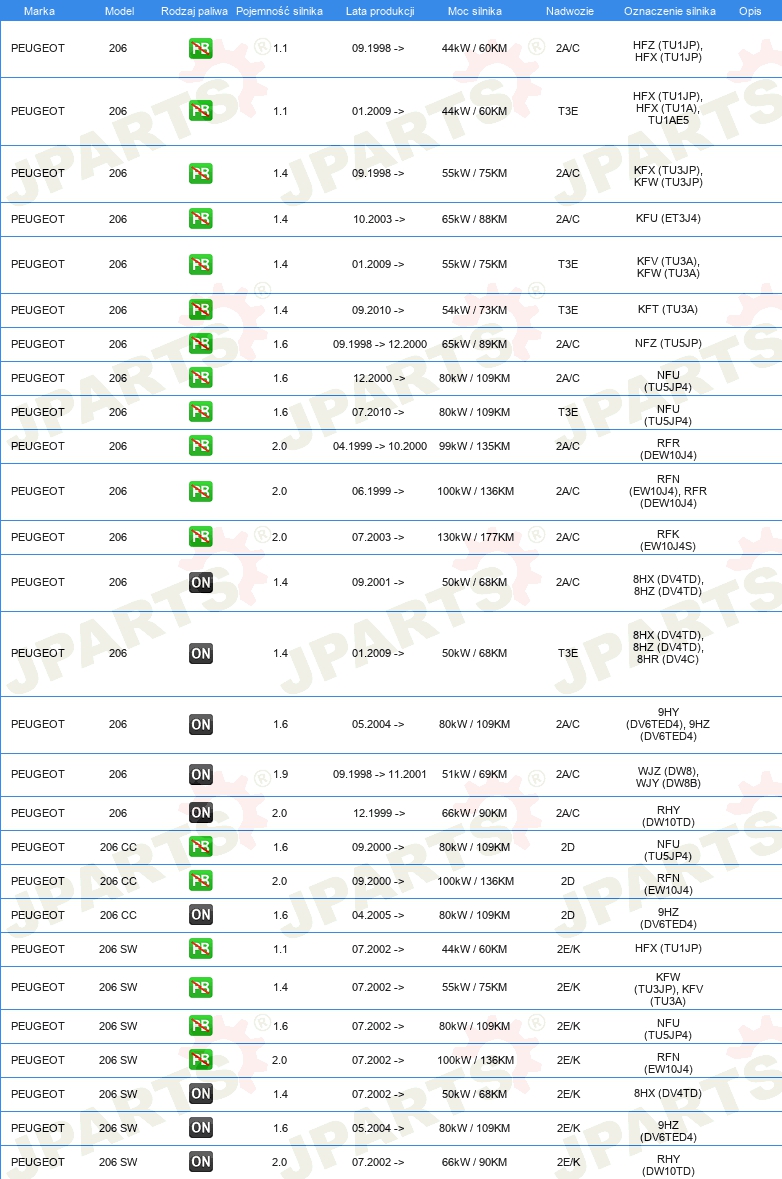782x1179 pixels.
Task: Select petrol icon in the 206 CC 1.6 09.2000 row
Action: (x=200, y=847)
